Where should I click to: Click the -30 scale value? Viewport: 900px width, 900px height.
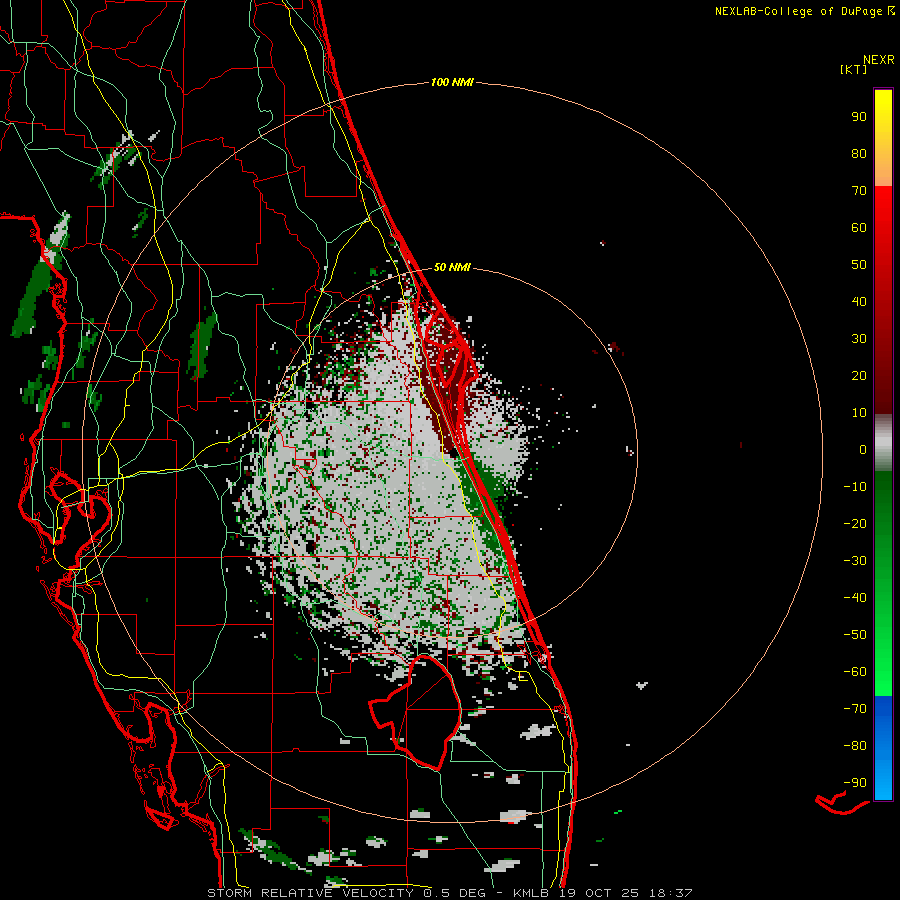[855, 561]
